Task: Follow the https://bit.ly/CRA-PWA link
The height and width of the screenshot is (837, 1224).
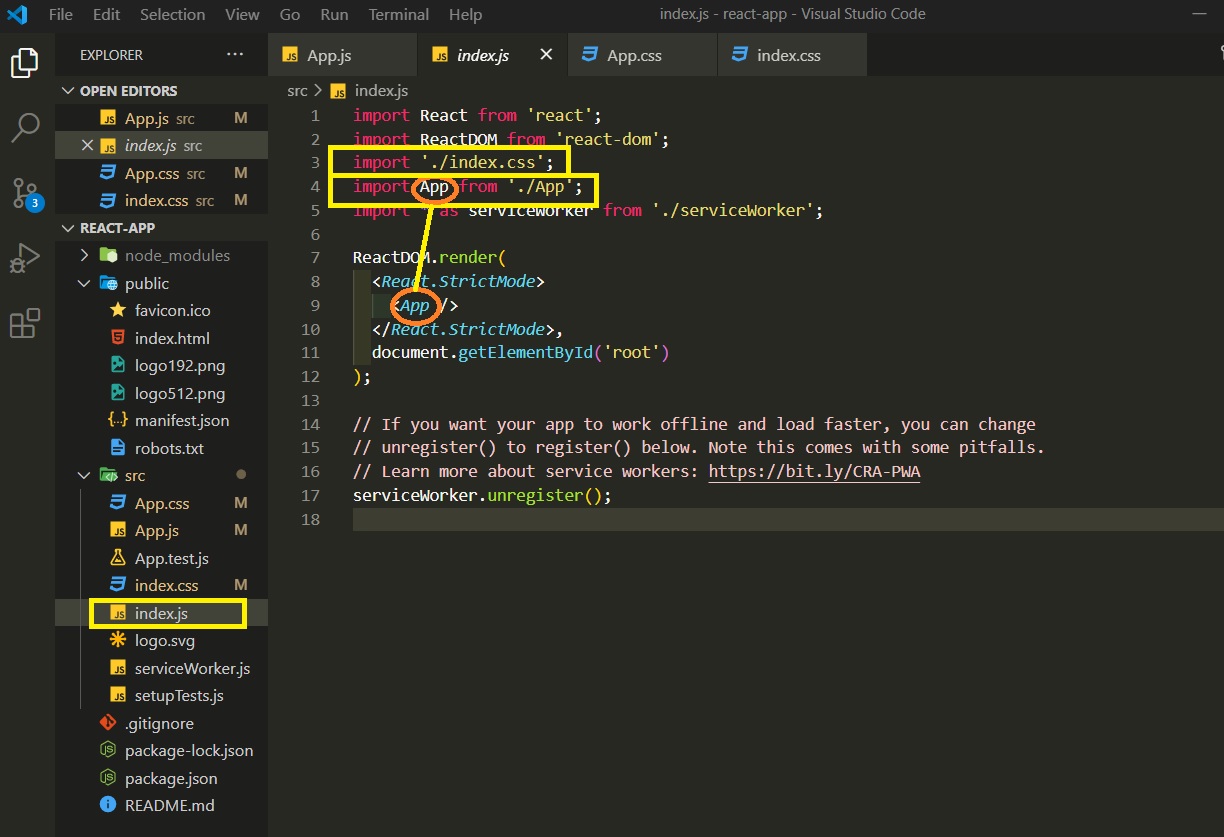Action: (x=814, y=471)
